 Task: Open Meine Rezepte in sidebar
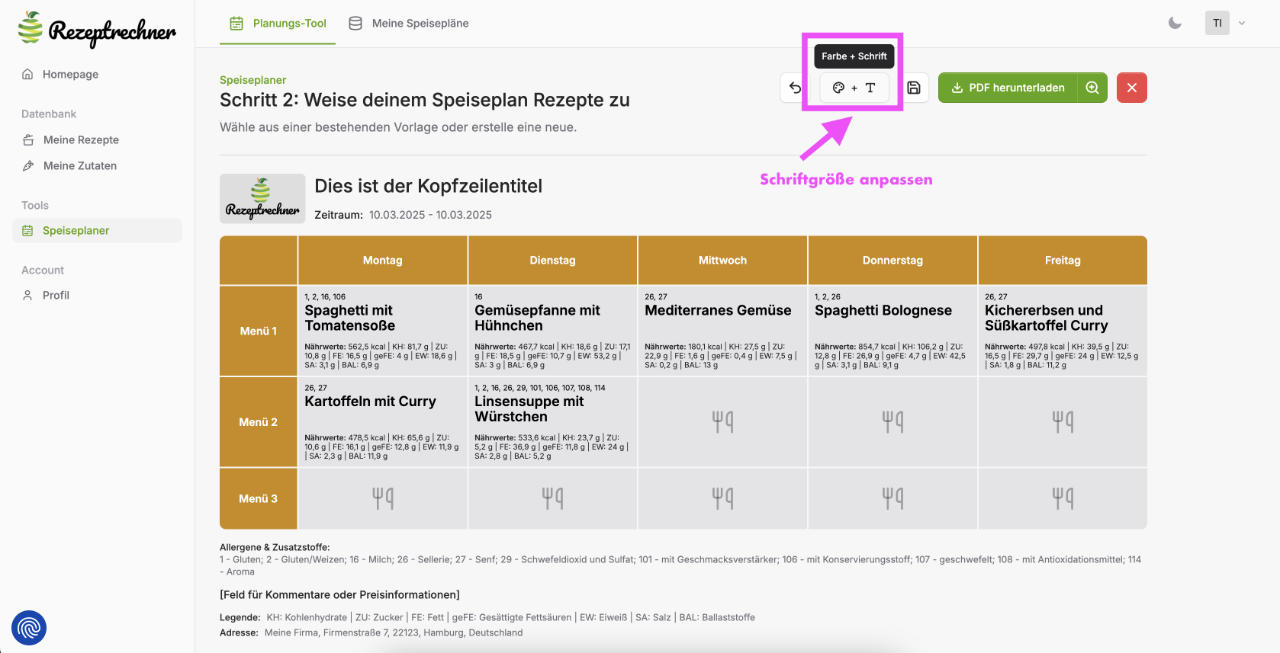pos(80,140)
